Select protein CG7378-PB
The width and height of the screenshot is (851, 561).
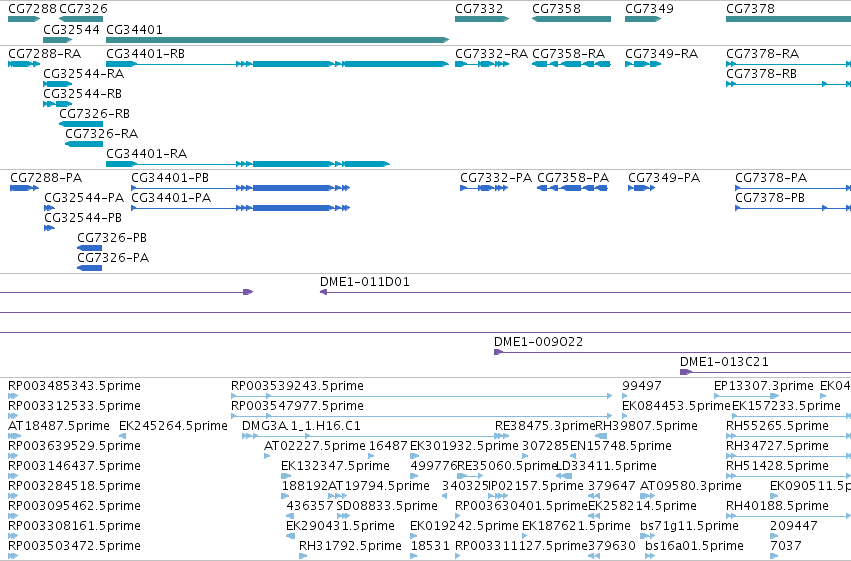(770, 198)
